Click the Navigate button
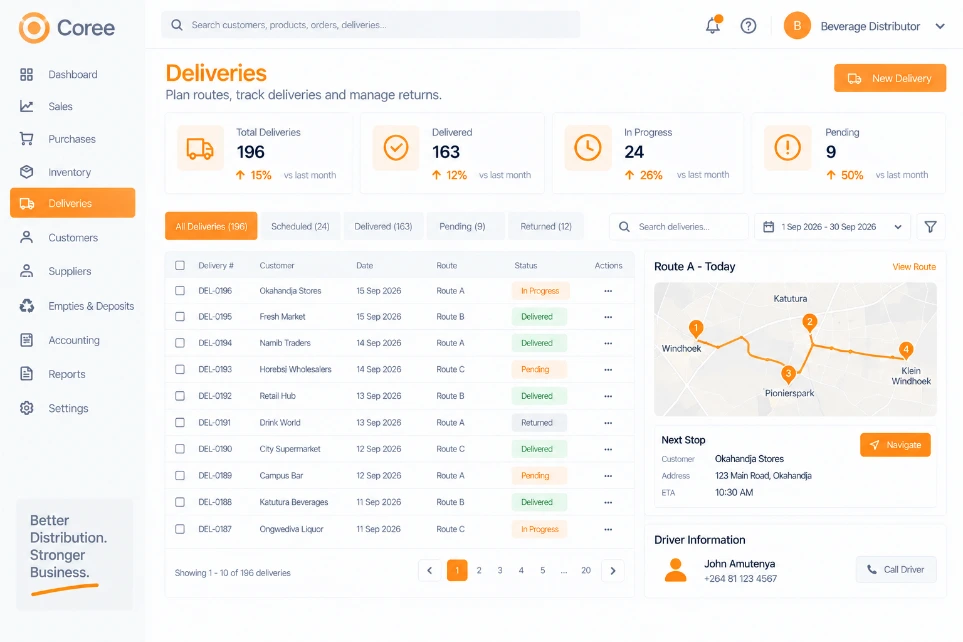This screenshot has width=963, height=642. click(x=895, y=445)
